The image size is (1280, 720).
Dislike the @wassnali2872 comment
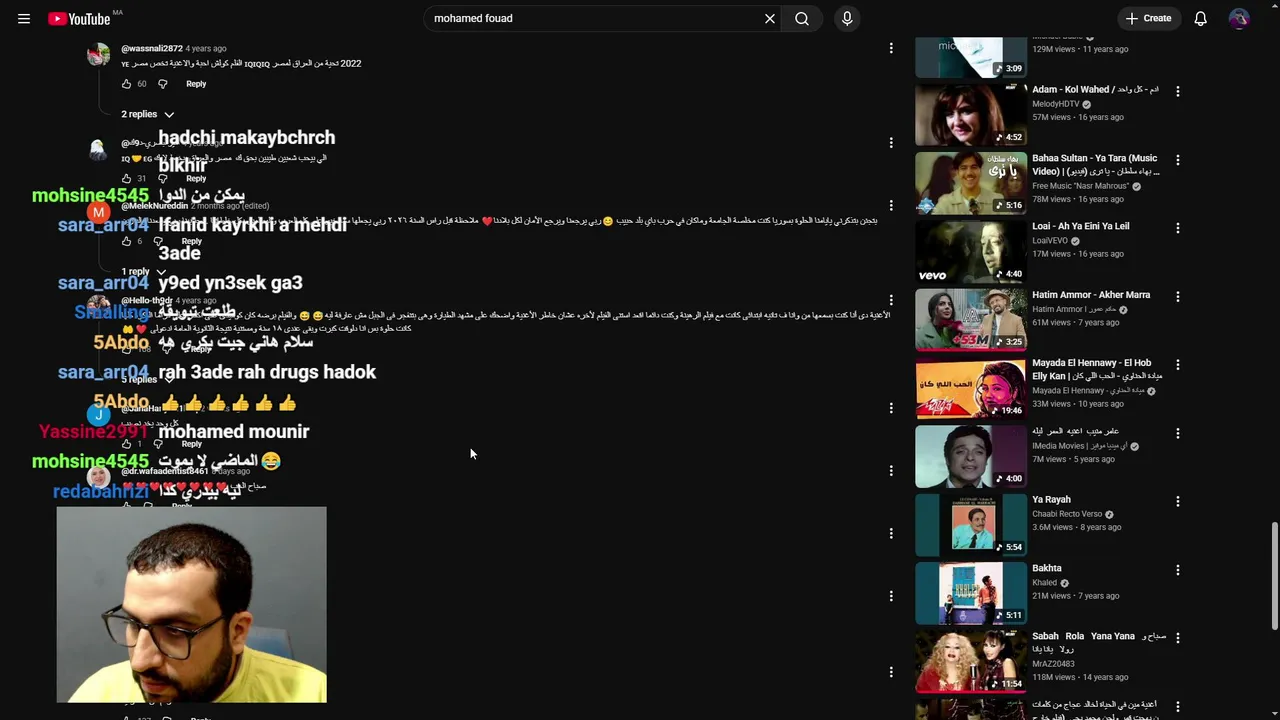pos(163,84)
